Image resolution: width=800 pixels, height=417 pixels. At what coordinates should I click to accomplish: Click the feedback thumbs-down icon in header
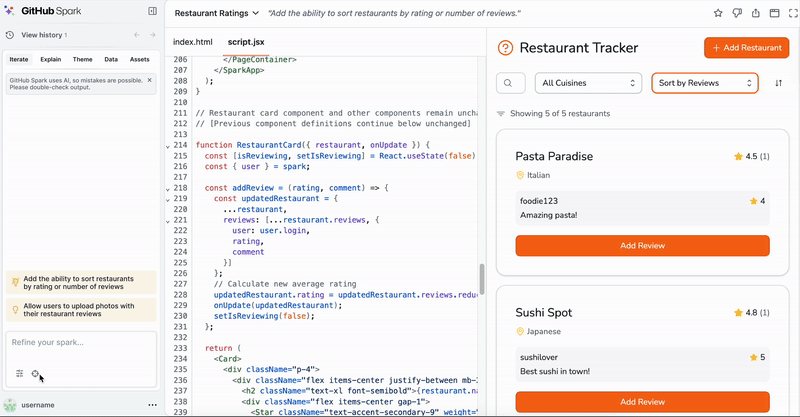click(x=737, y=13)
